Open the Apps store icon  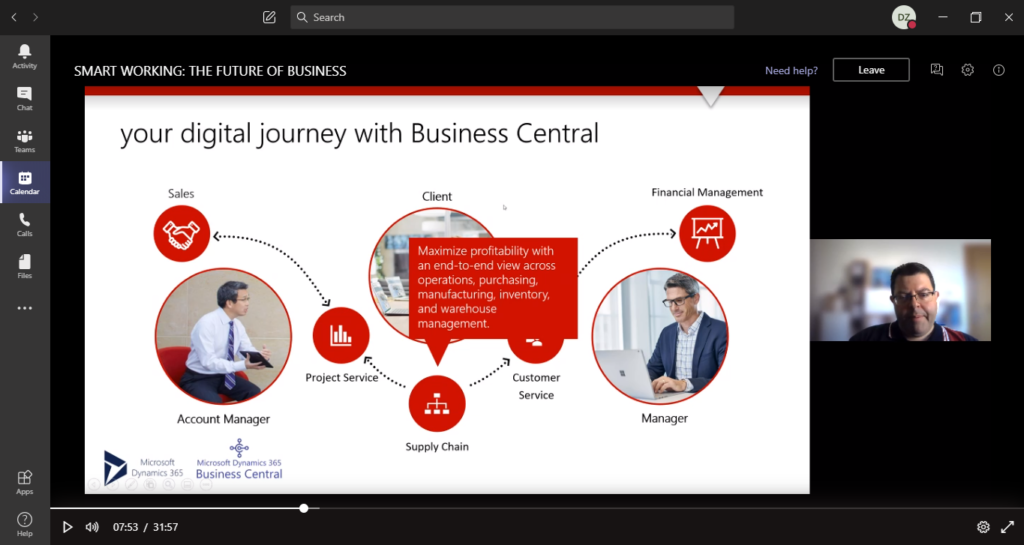24,482
